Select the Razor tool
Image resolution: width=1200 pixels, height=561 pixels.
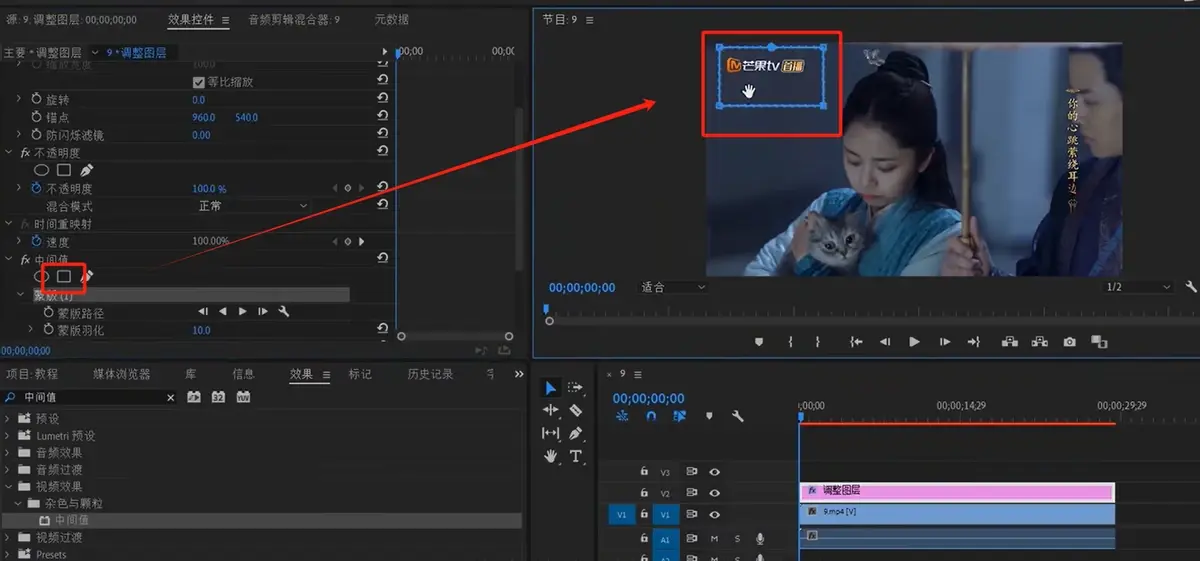click(575, 410)
